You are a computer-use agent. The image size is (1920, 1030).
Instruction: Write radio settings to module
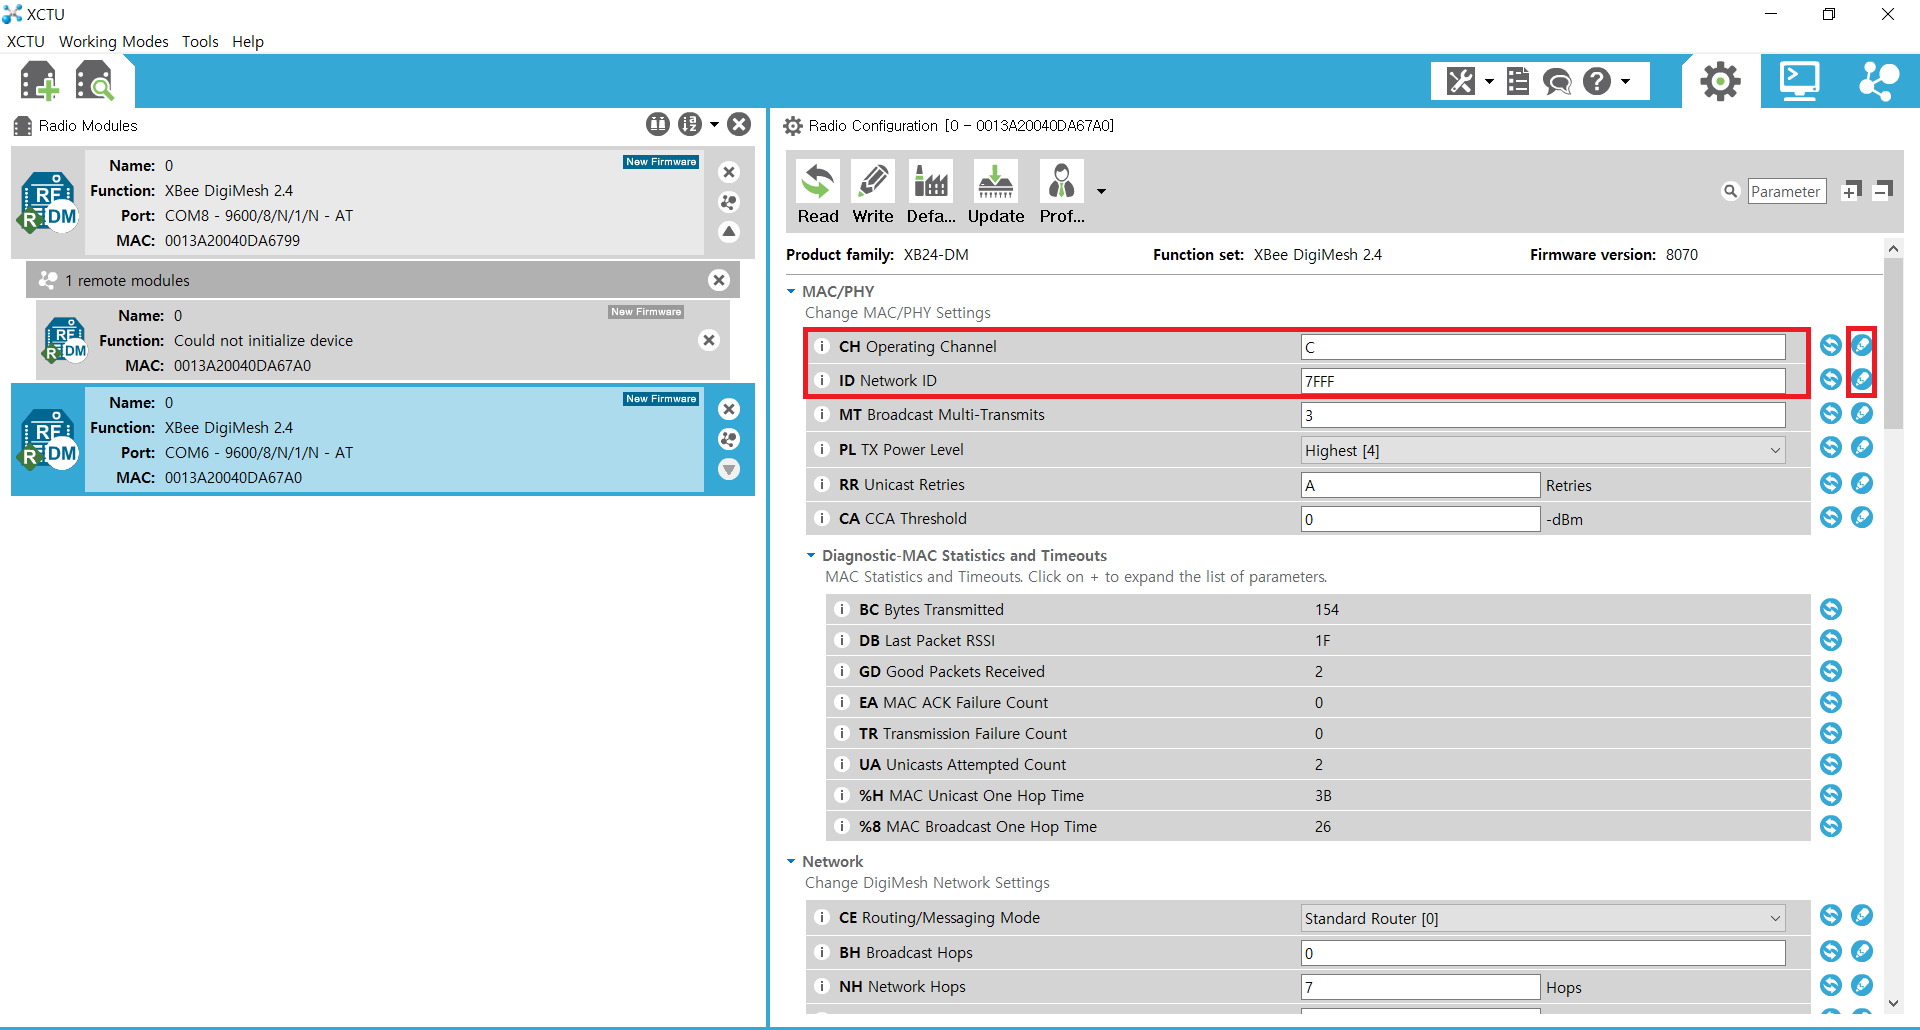pos(873,193)
